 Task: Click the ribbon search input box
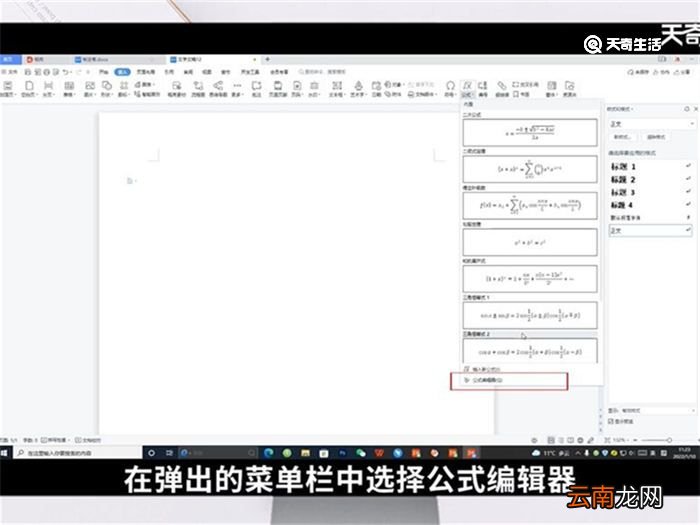322,72
